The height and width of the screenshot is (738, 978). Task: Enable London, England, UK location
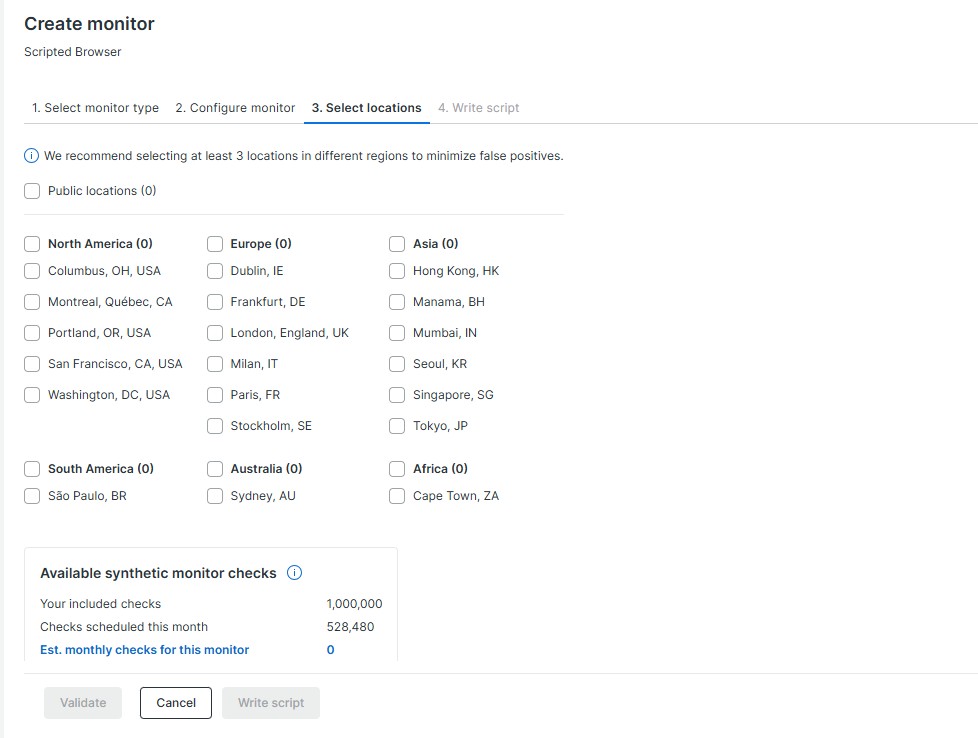(215, 333)
